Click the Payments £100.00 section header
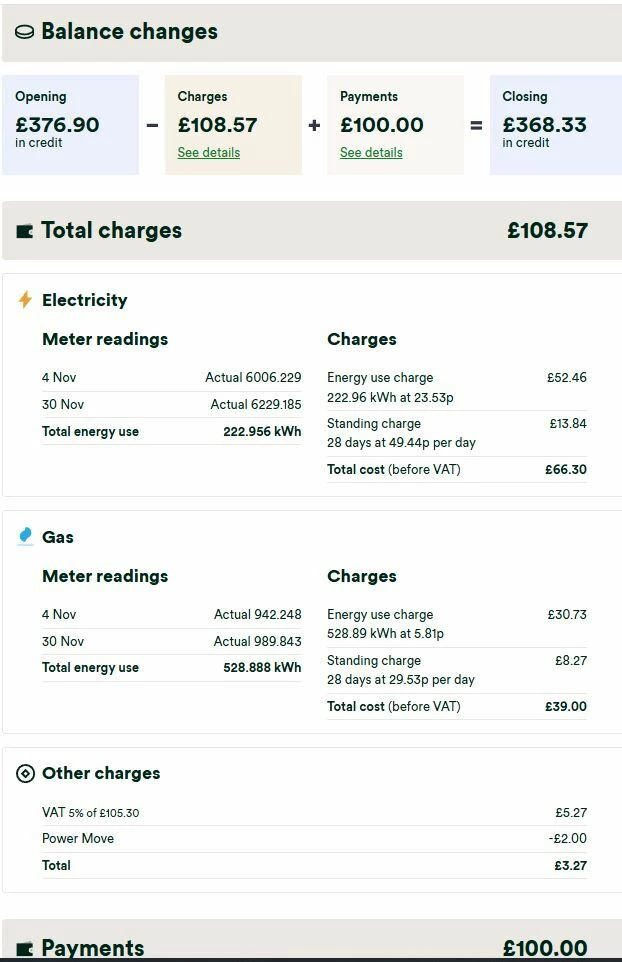The image size is (622, 962). point(312,945)
